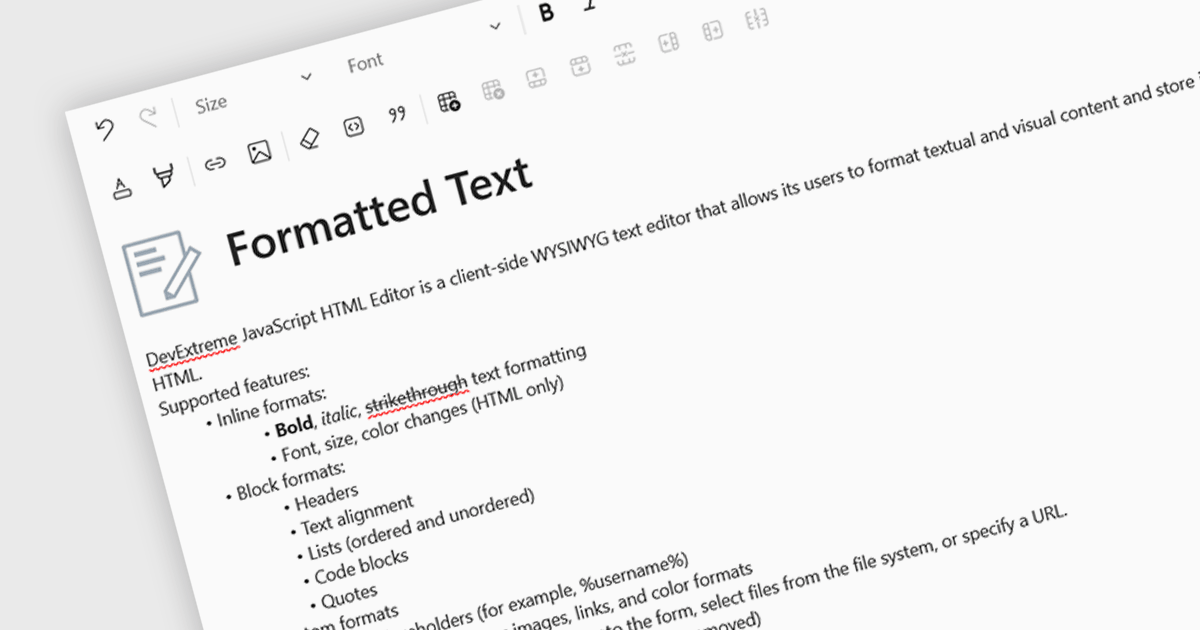
Task: Toggle Bold formatting
Action: click(546, 12)
